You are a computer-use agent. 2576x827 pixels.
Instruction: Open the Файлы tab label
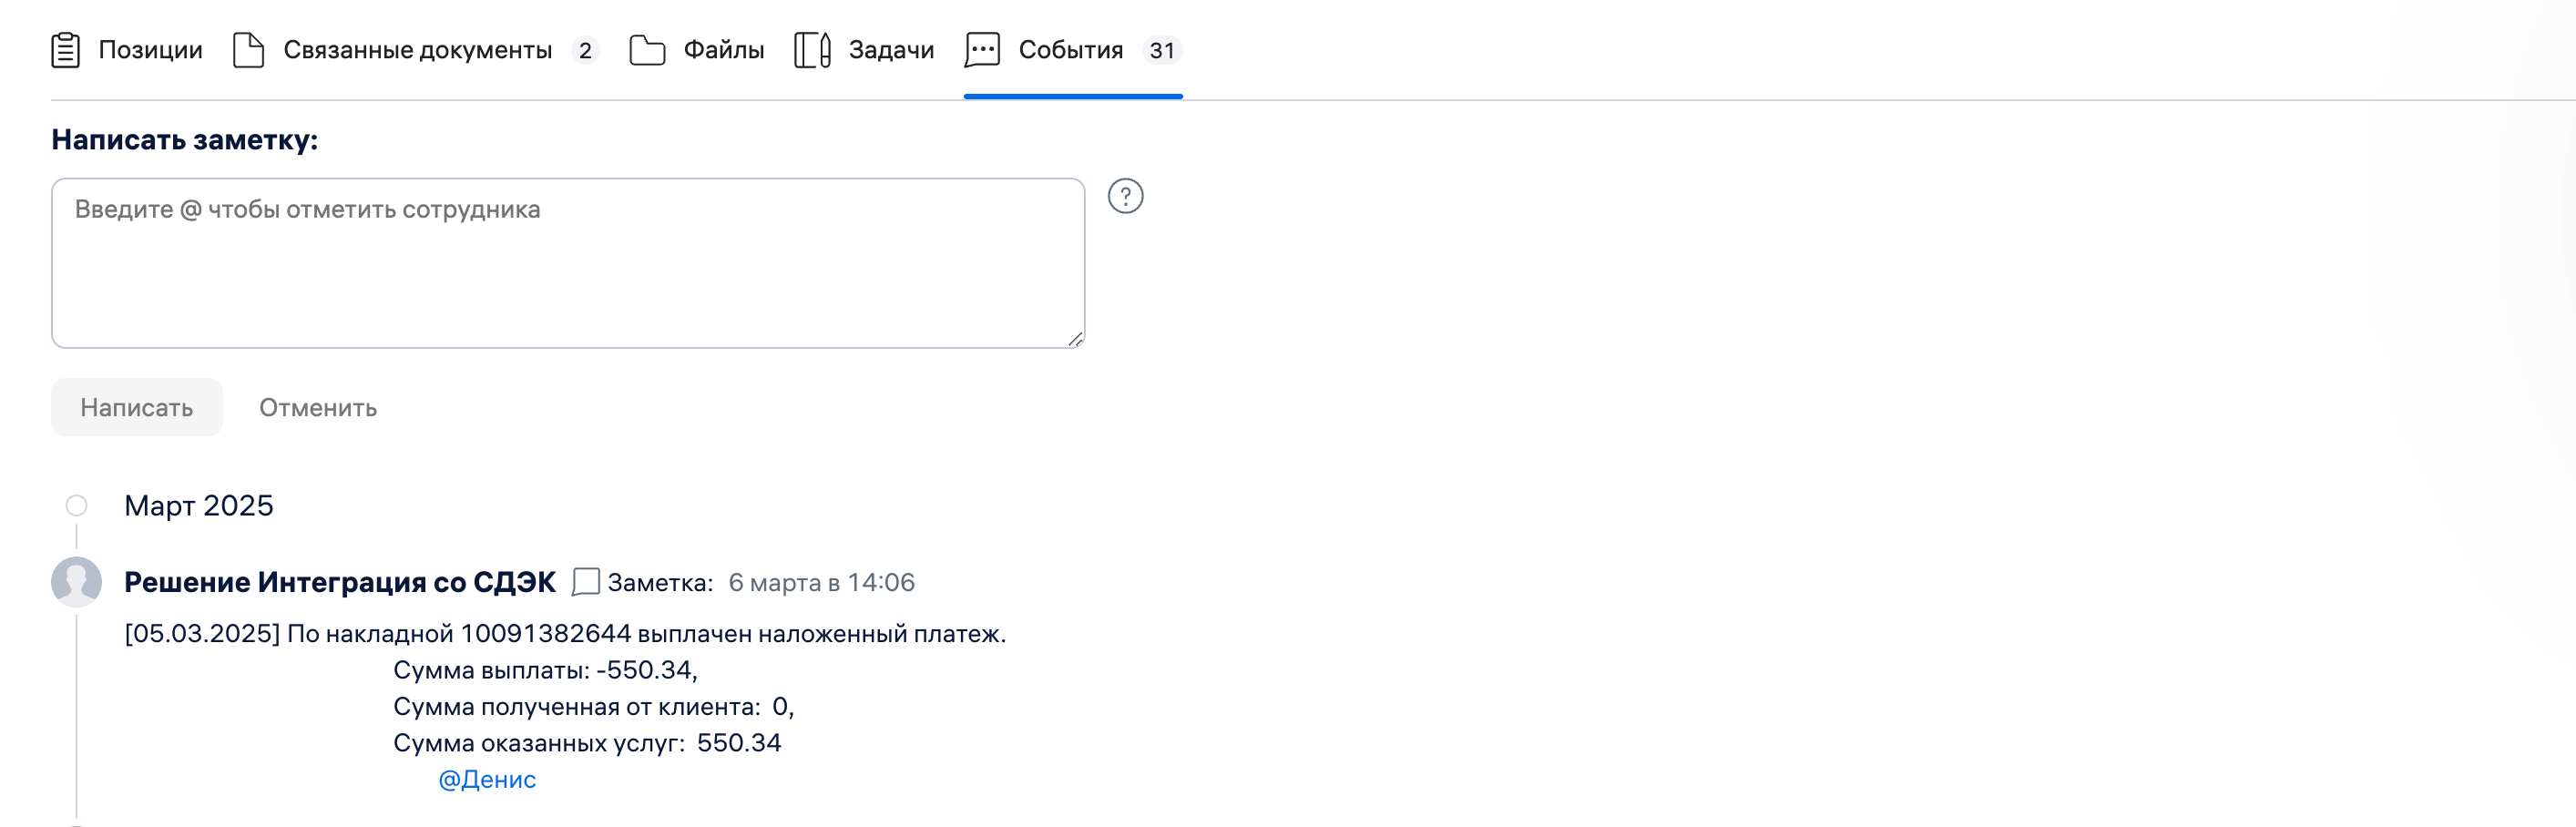pos(723,50)
